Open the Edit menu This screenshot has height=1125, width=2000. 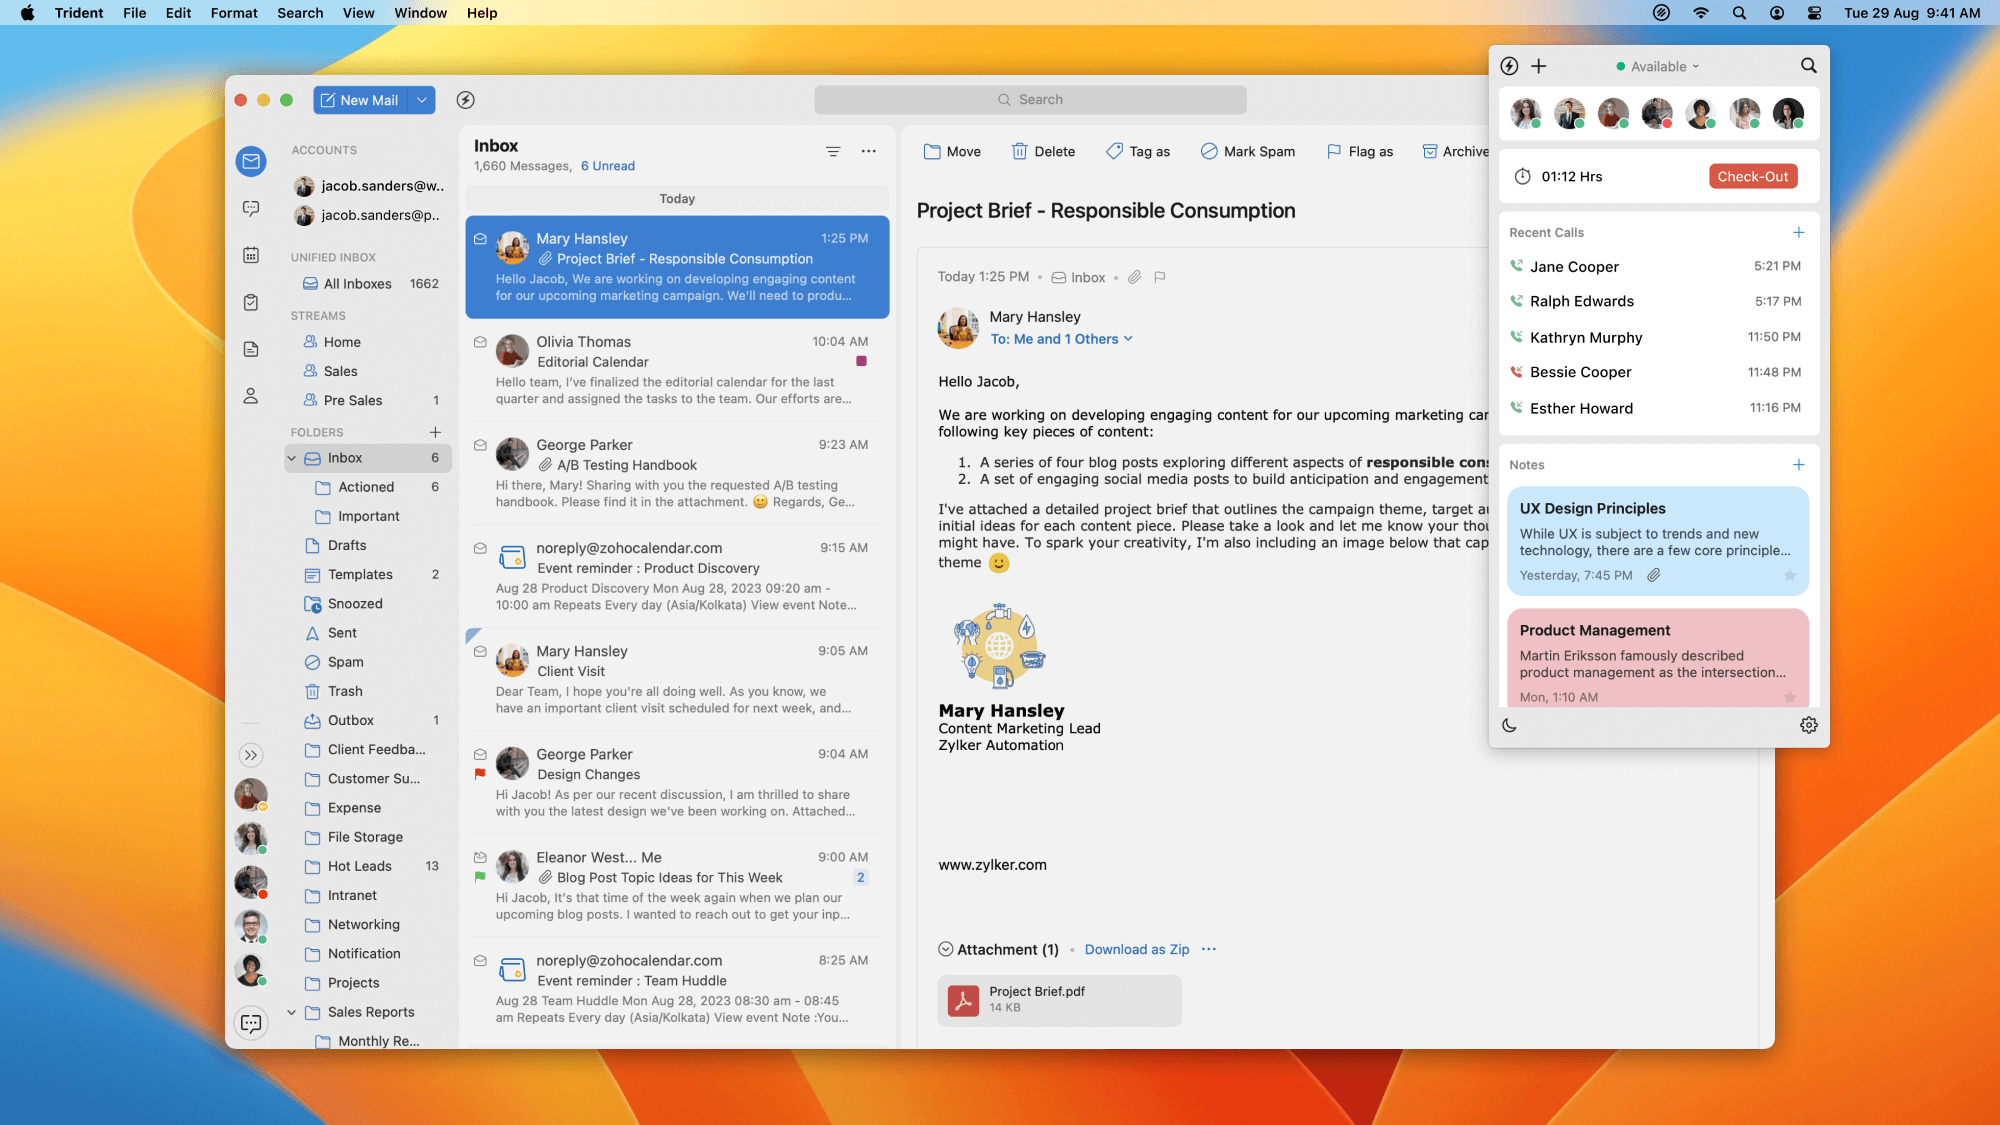click(x=178, y=13)
